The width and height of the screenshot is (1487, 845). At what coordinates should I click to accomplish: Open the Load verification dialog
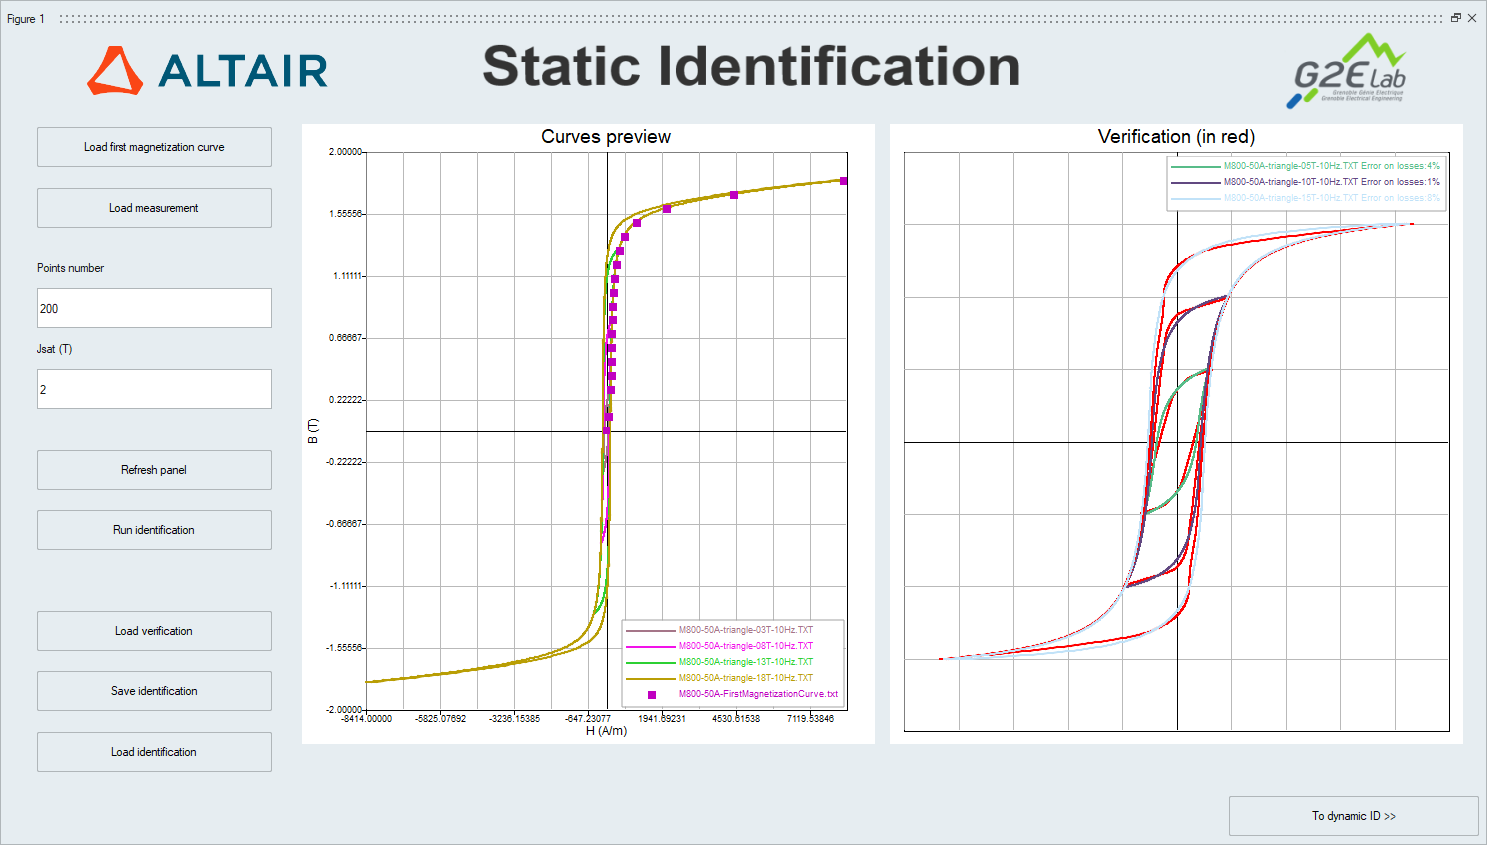154,631
